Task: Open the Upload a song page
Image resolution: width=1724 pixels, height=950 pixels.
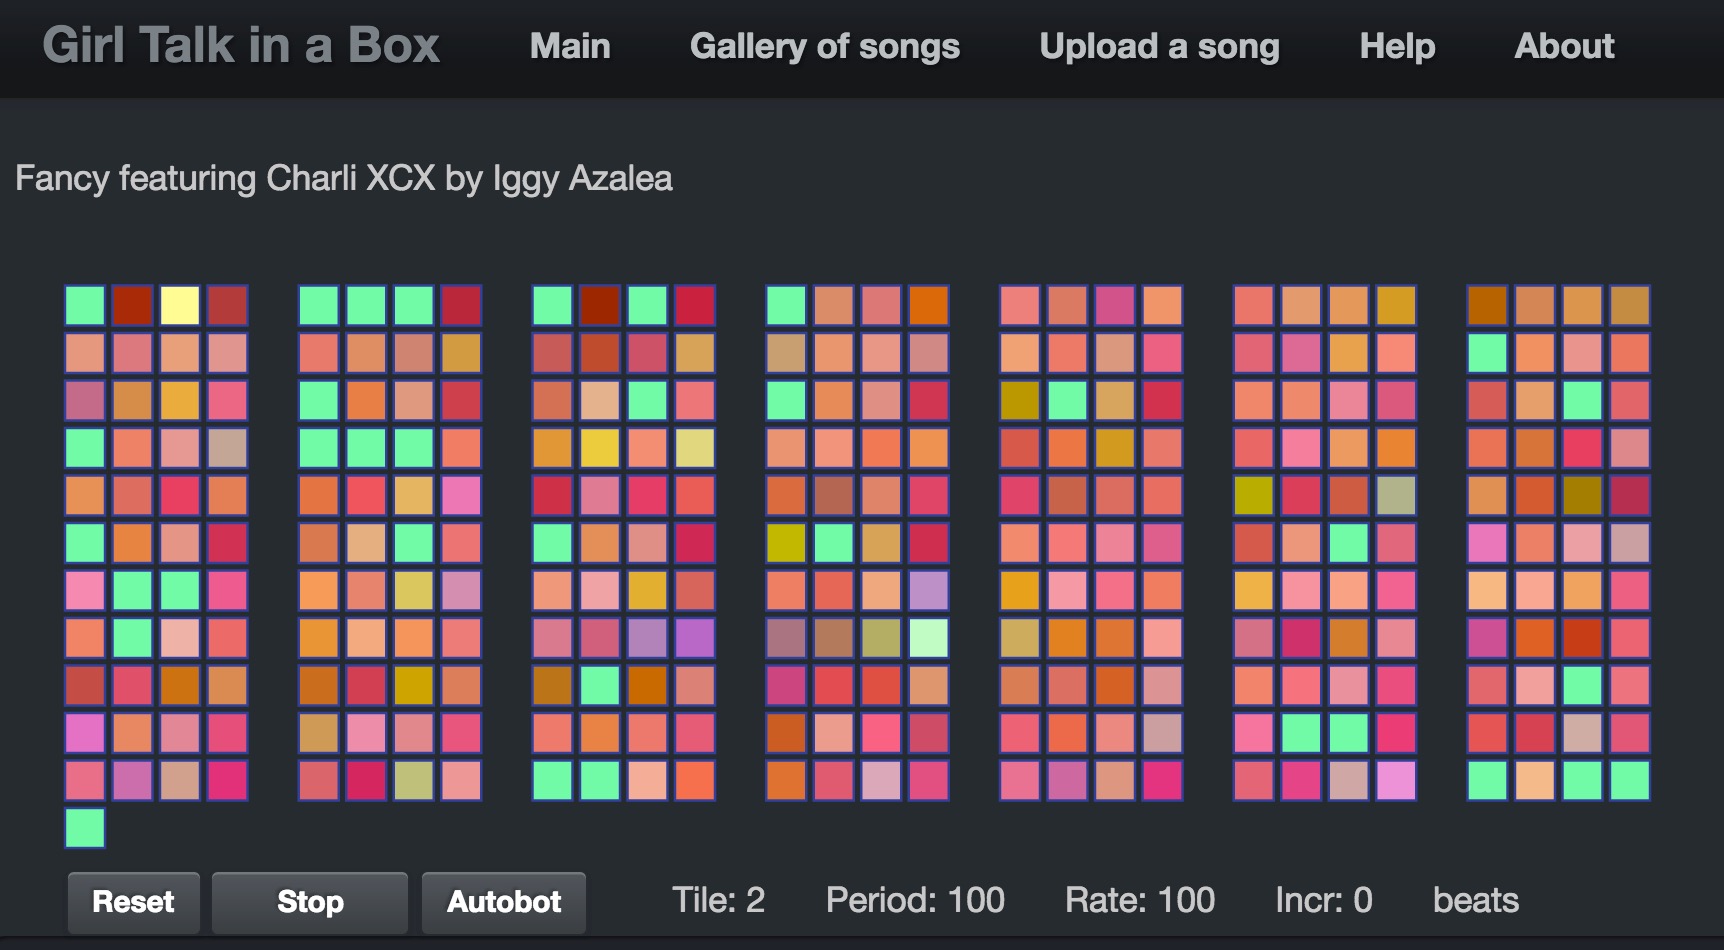Action: 1159,46
